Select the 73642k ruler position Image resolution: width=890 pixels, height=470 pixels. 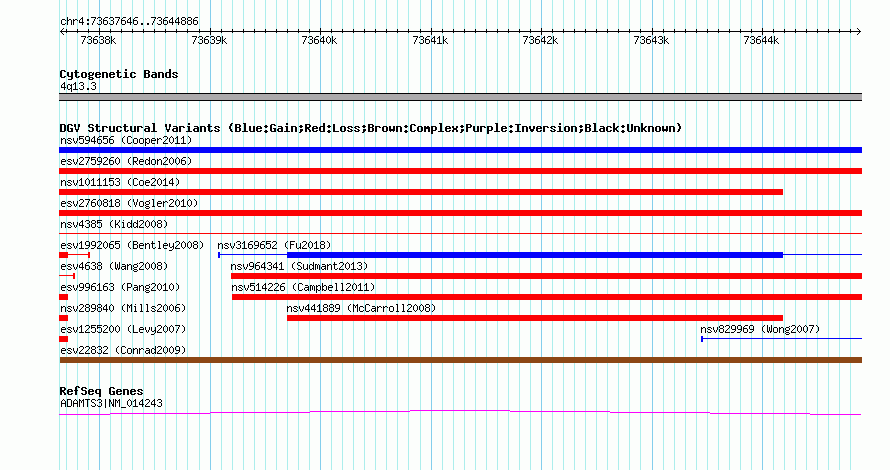pos(540,40)
